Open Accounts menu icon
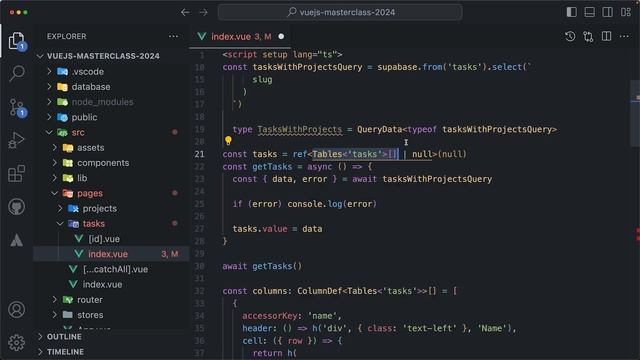The image size is (640, 360). tap(16, 310)
